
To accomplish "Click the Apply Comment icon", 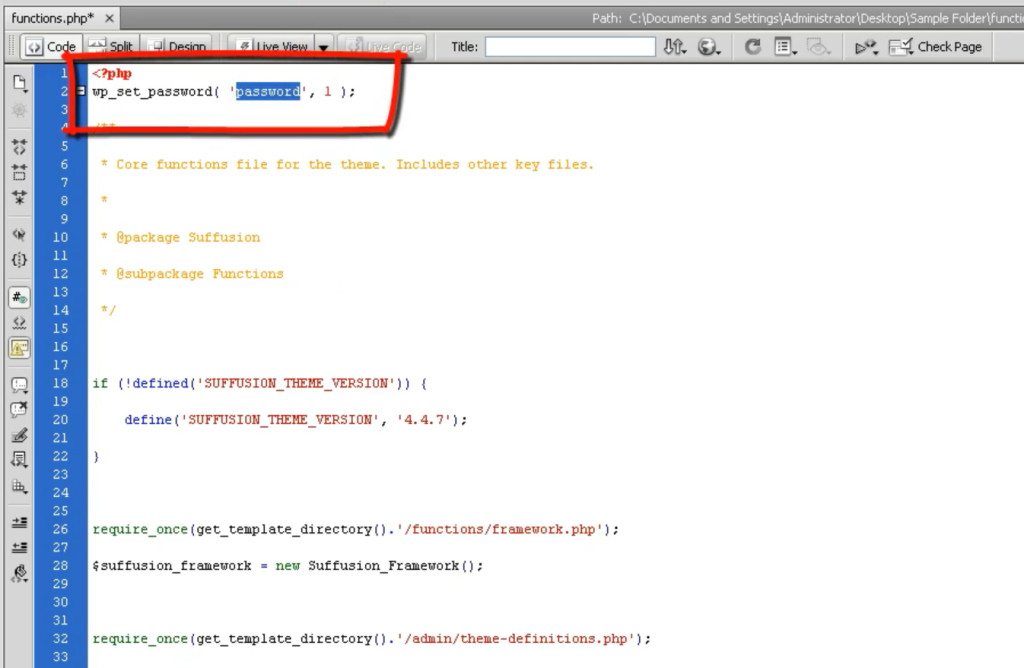I will click(x=18, y=383).
